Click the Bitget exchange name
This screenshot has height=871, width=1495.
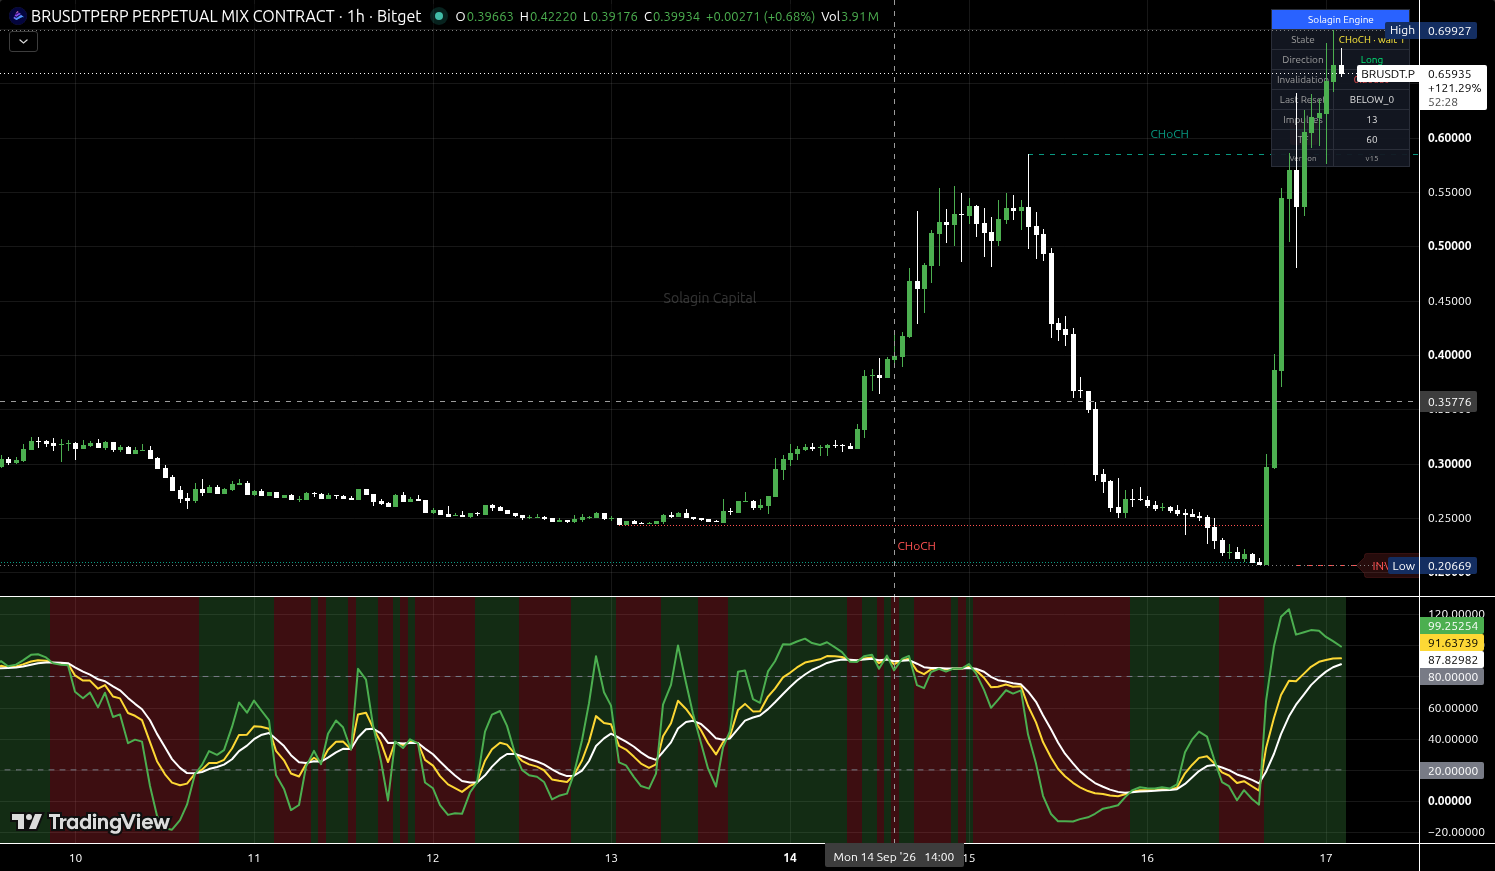(x=399, y=16)
